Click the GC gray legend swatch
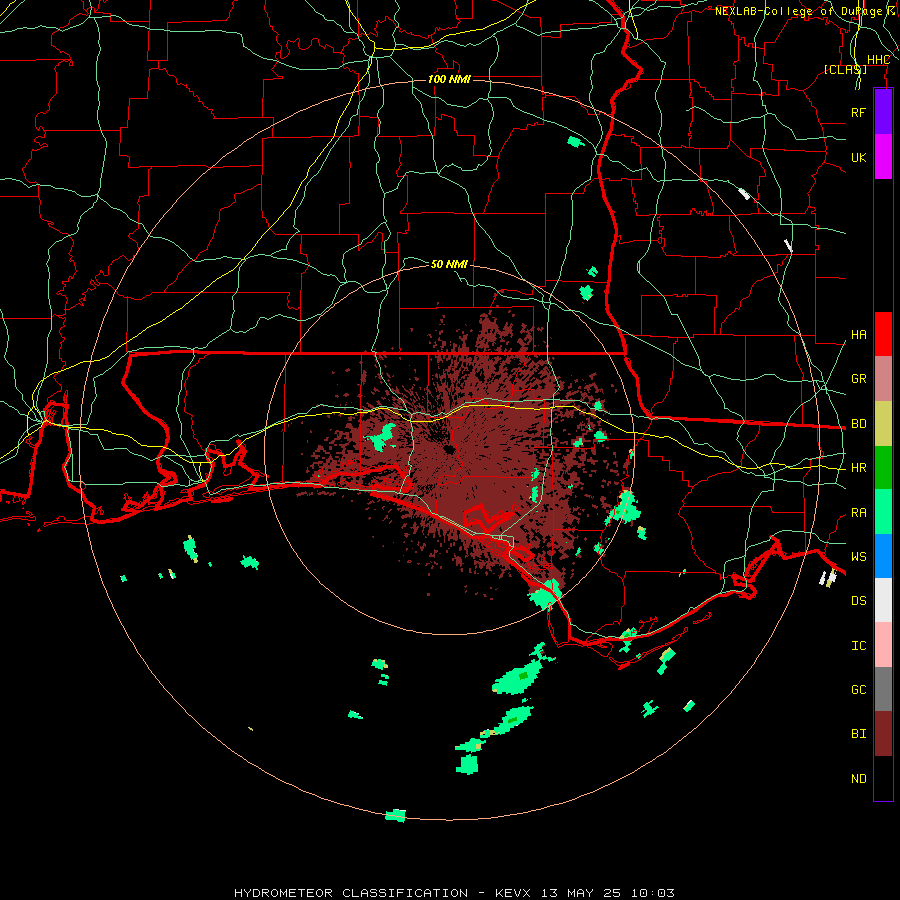 coord(883,689)
